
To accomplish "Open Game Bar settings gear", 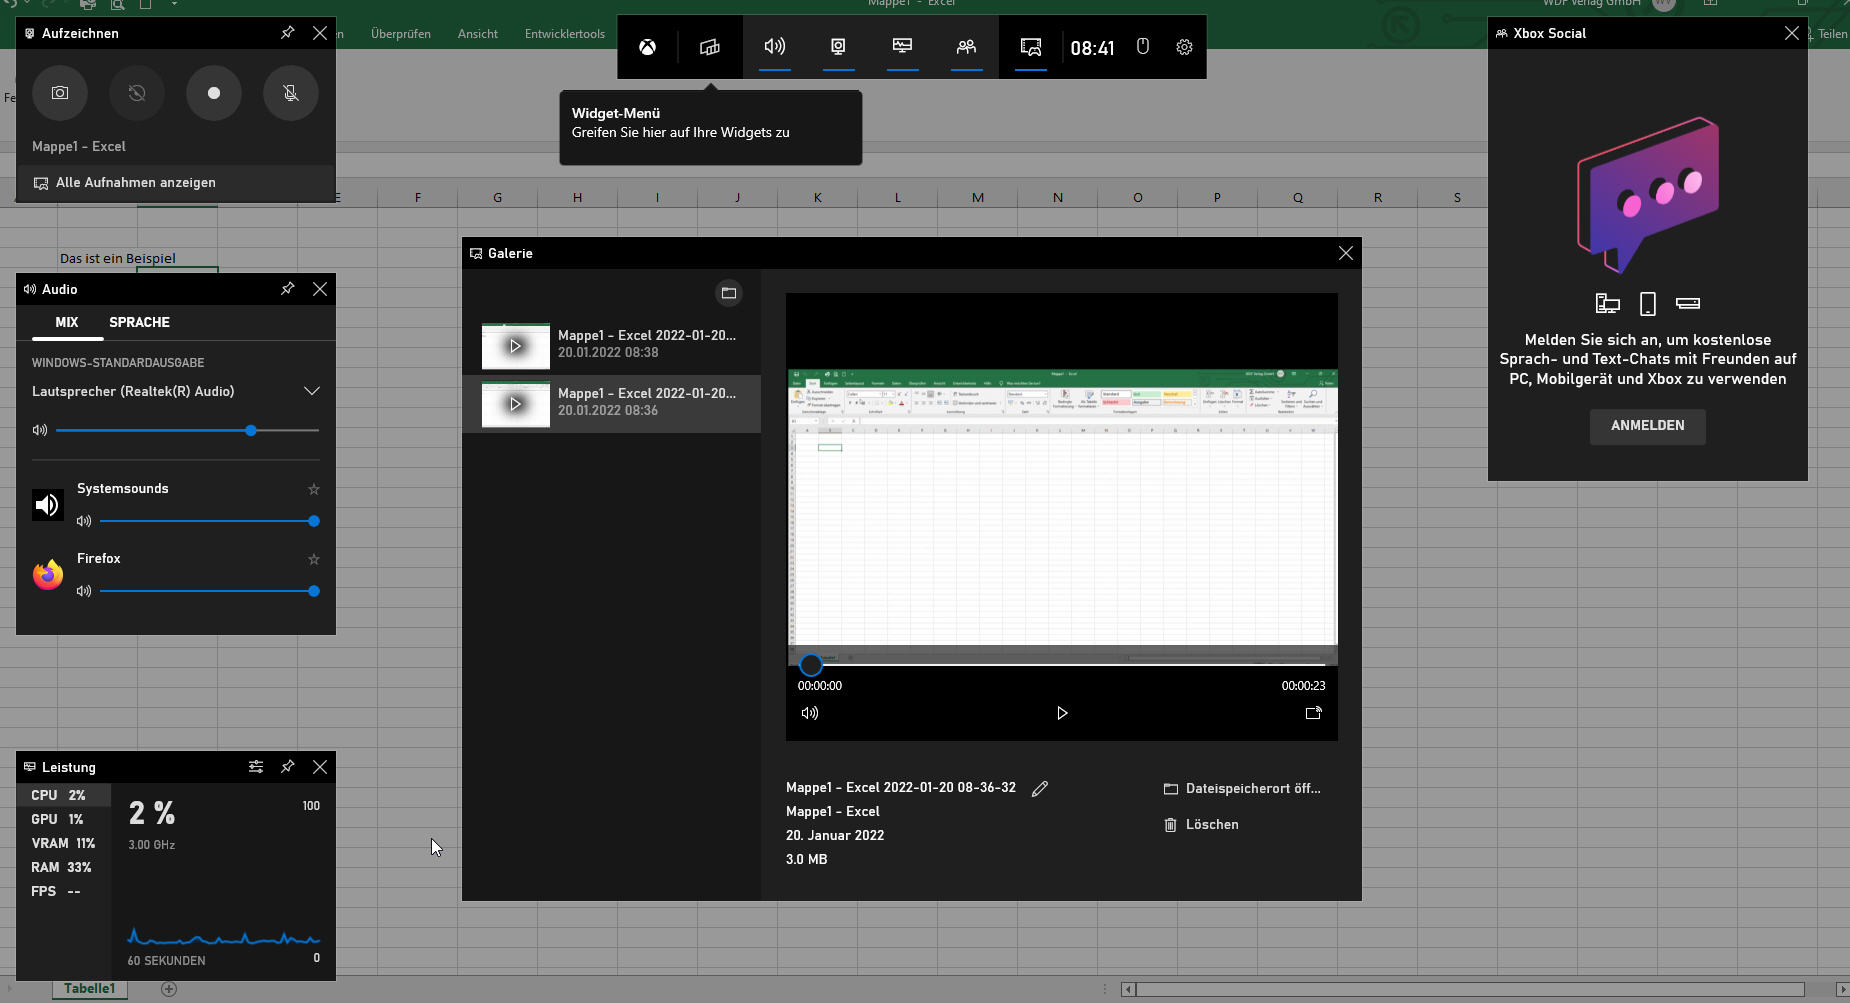I will [1184, 47].
